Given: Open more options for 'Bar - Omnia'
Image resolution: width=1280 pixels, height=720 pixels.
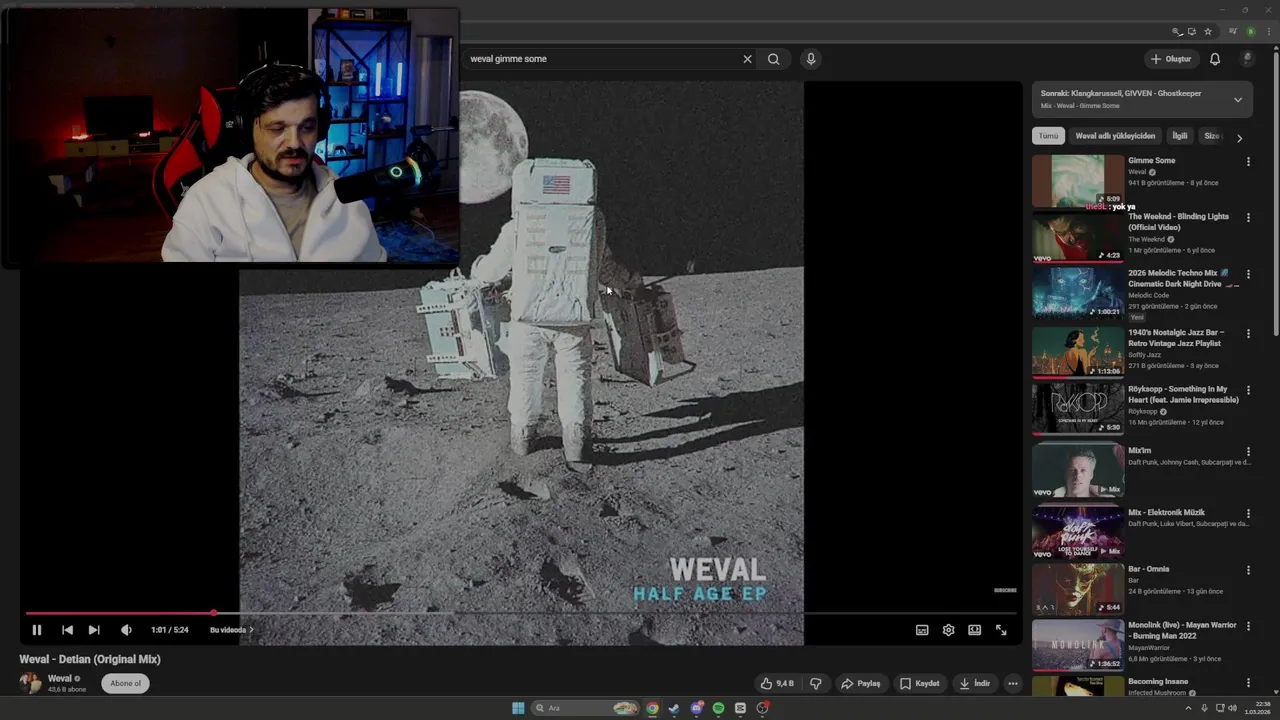Looking at the screenshot, I should pyautogui.click(x=1248, y=570).
